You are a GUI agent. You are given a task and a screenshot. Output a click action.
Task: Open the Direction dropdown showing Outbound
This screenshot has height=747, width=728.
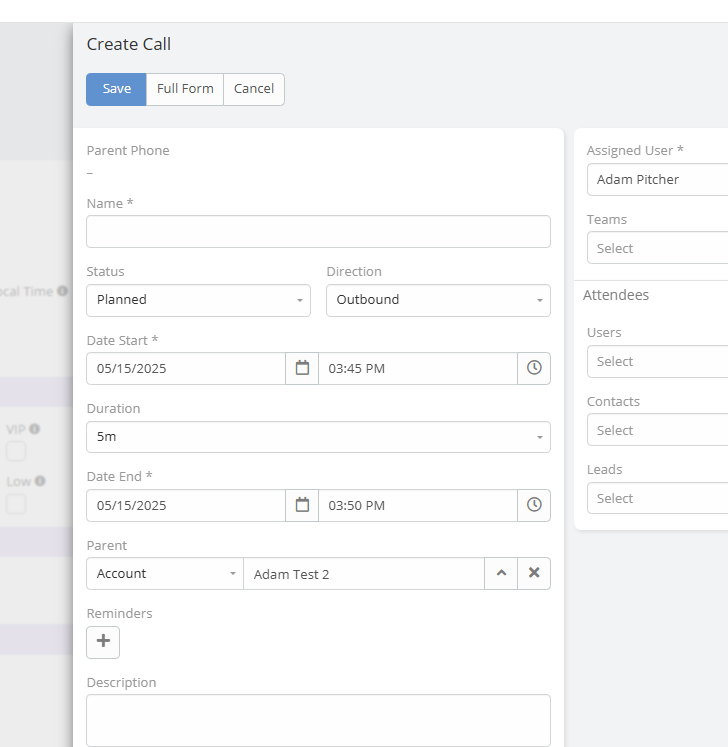(x=438, y=300)
